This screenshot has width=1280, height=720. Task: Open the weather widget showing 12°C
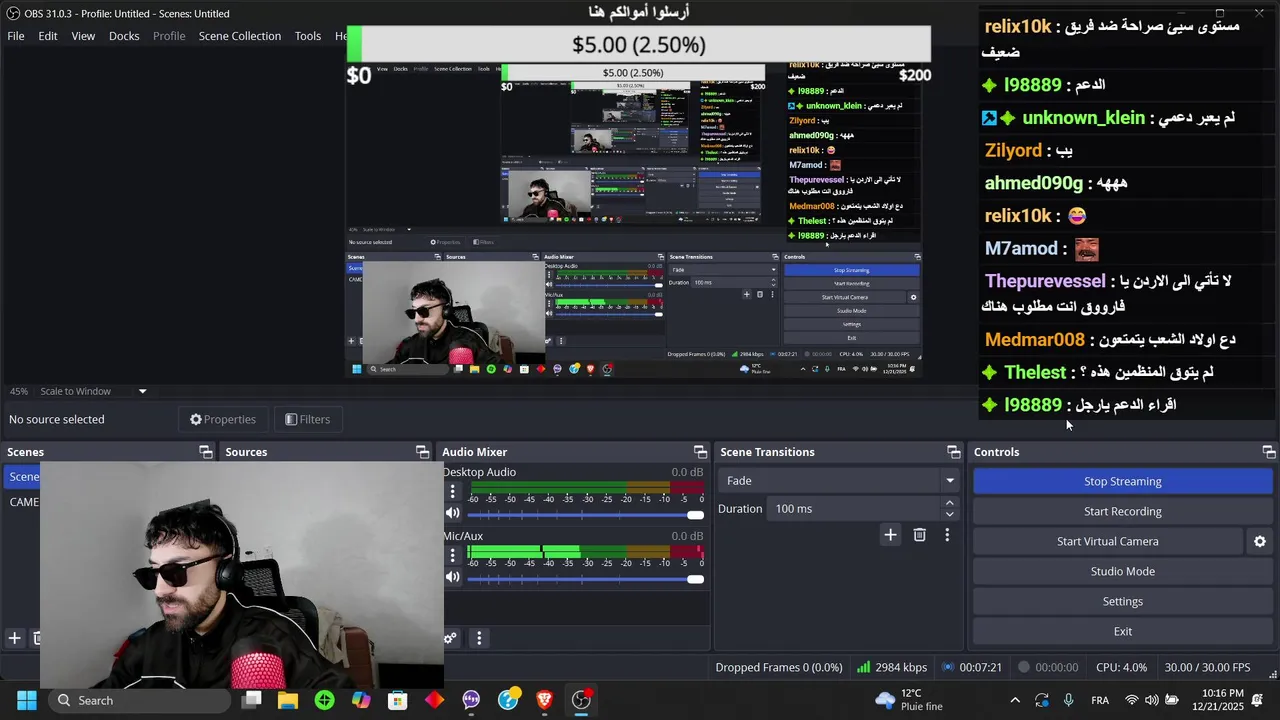tap(908, 700)
